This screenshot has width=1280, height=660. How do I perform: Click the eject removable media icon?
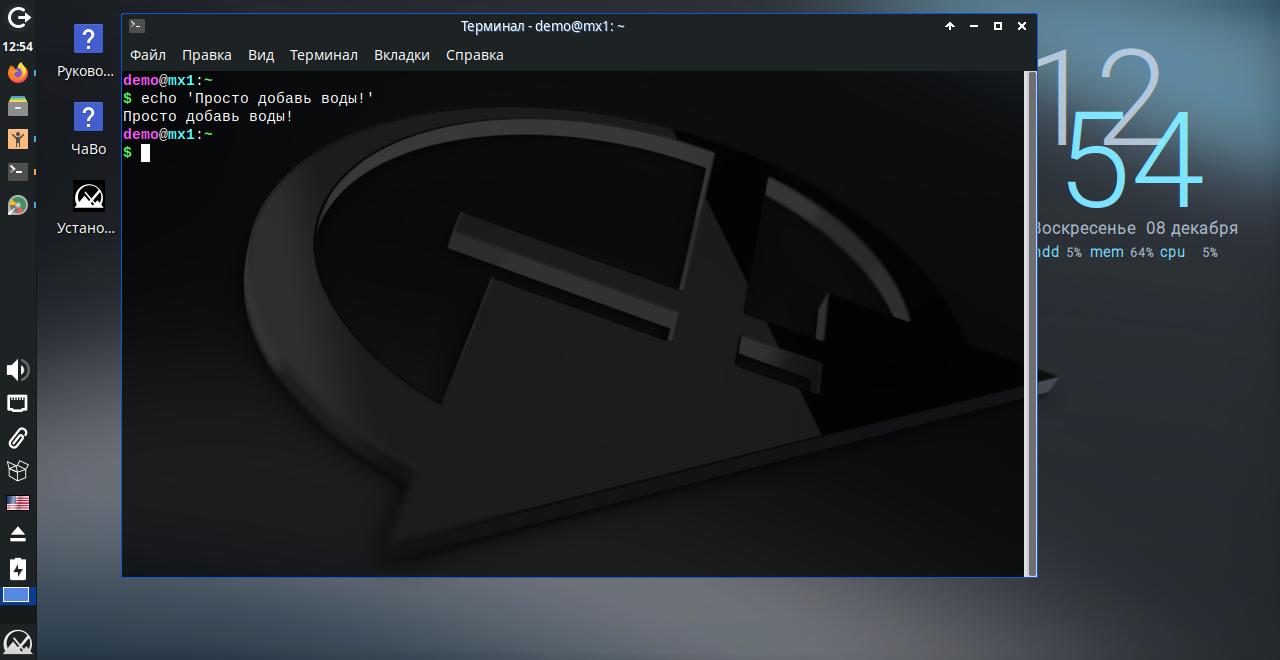(17, 535)
